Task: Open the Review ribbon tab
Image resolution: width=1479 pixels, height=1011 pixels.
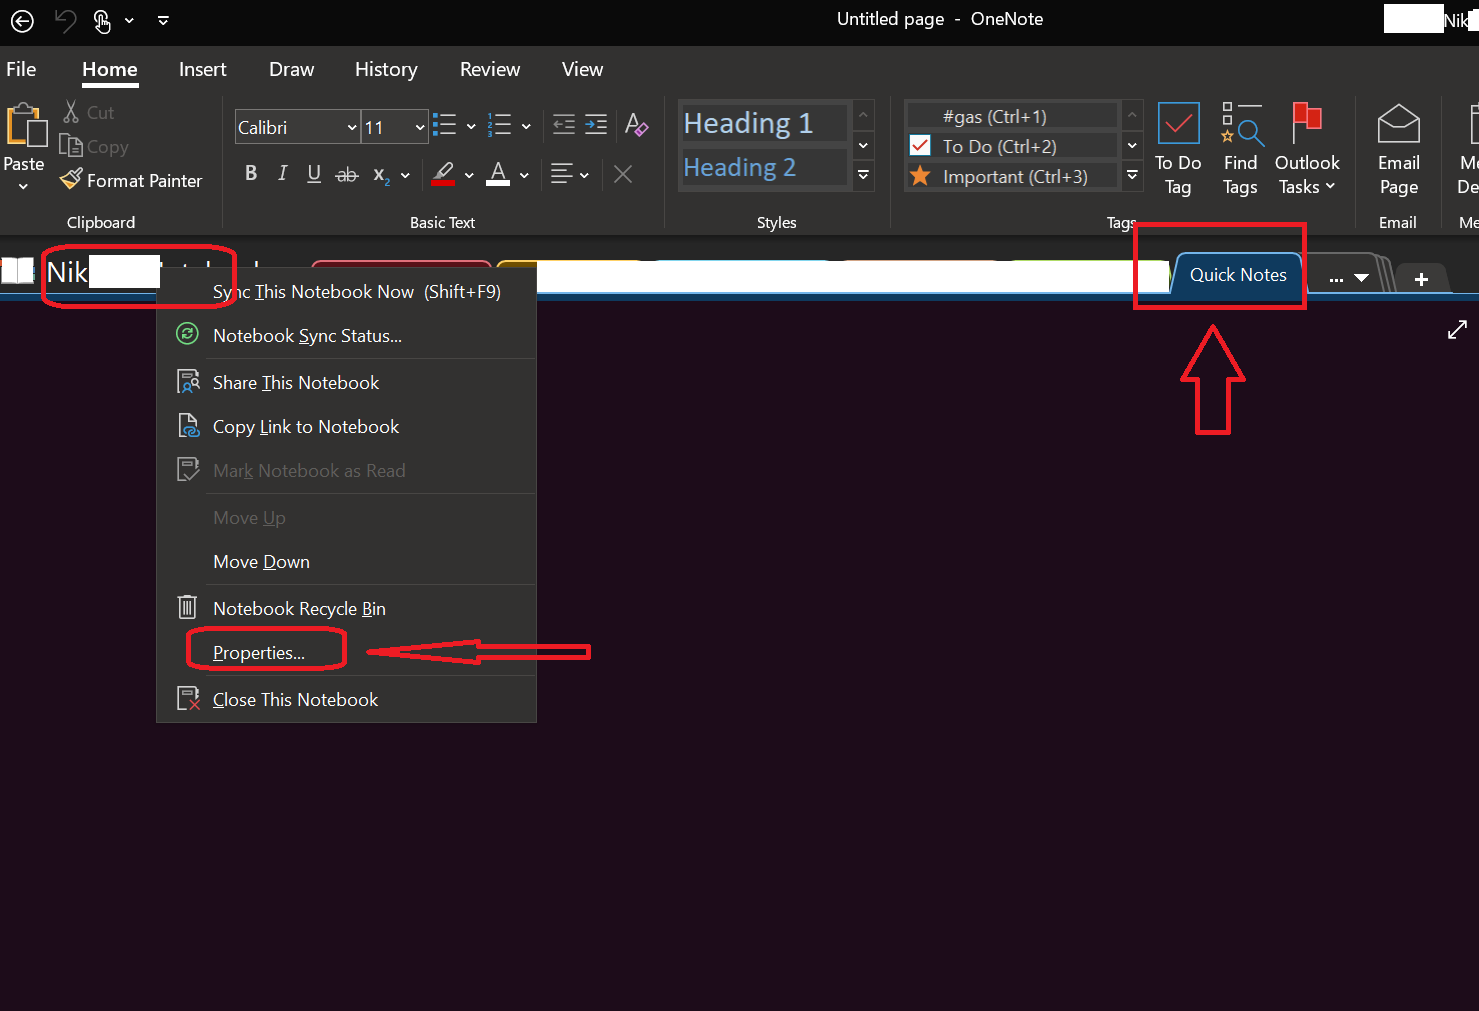Action: [x=490, y=69]
